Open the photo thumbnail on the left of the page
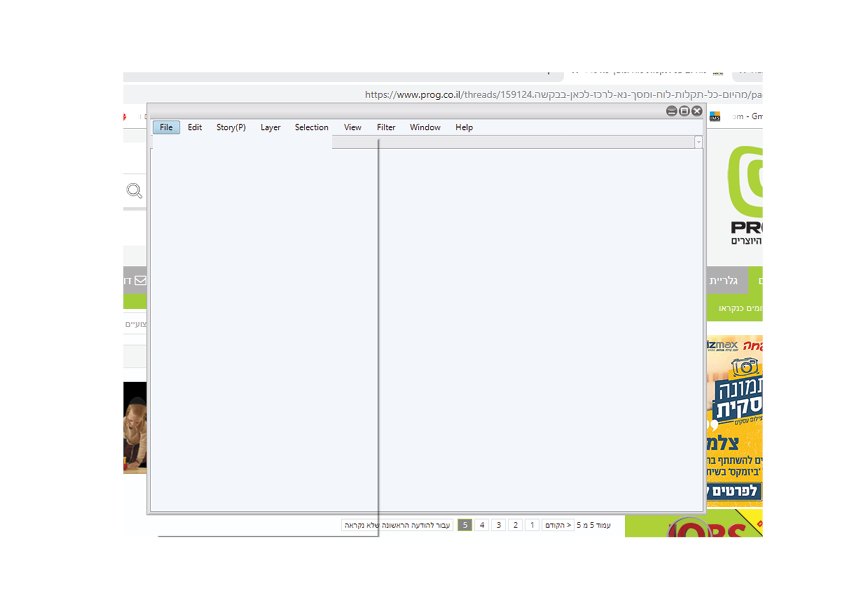Viewport: 842px width, 595px height. point(135,427)
